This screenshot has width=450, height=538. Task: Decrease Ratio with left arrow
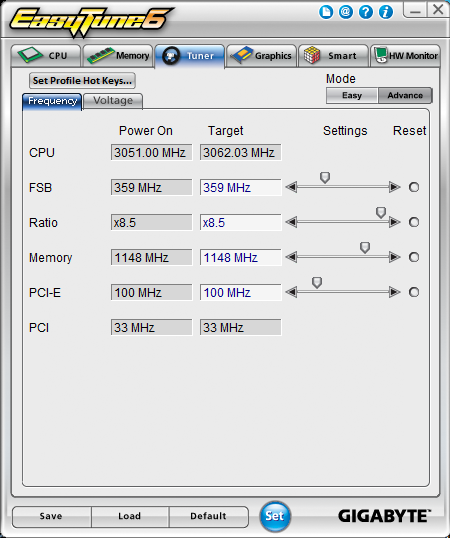click(291, 222)
